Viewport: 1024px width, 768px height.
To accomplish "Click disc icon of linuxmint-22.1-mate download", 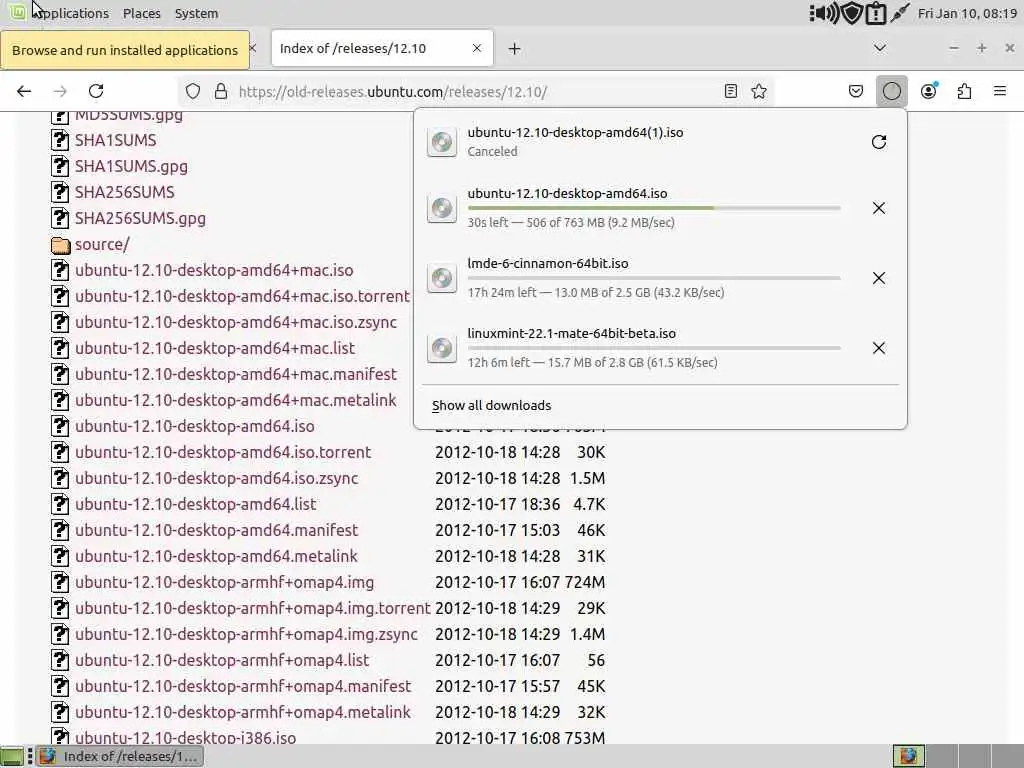I will (442, 348).
